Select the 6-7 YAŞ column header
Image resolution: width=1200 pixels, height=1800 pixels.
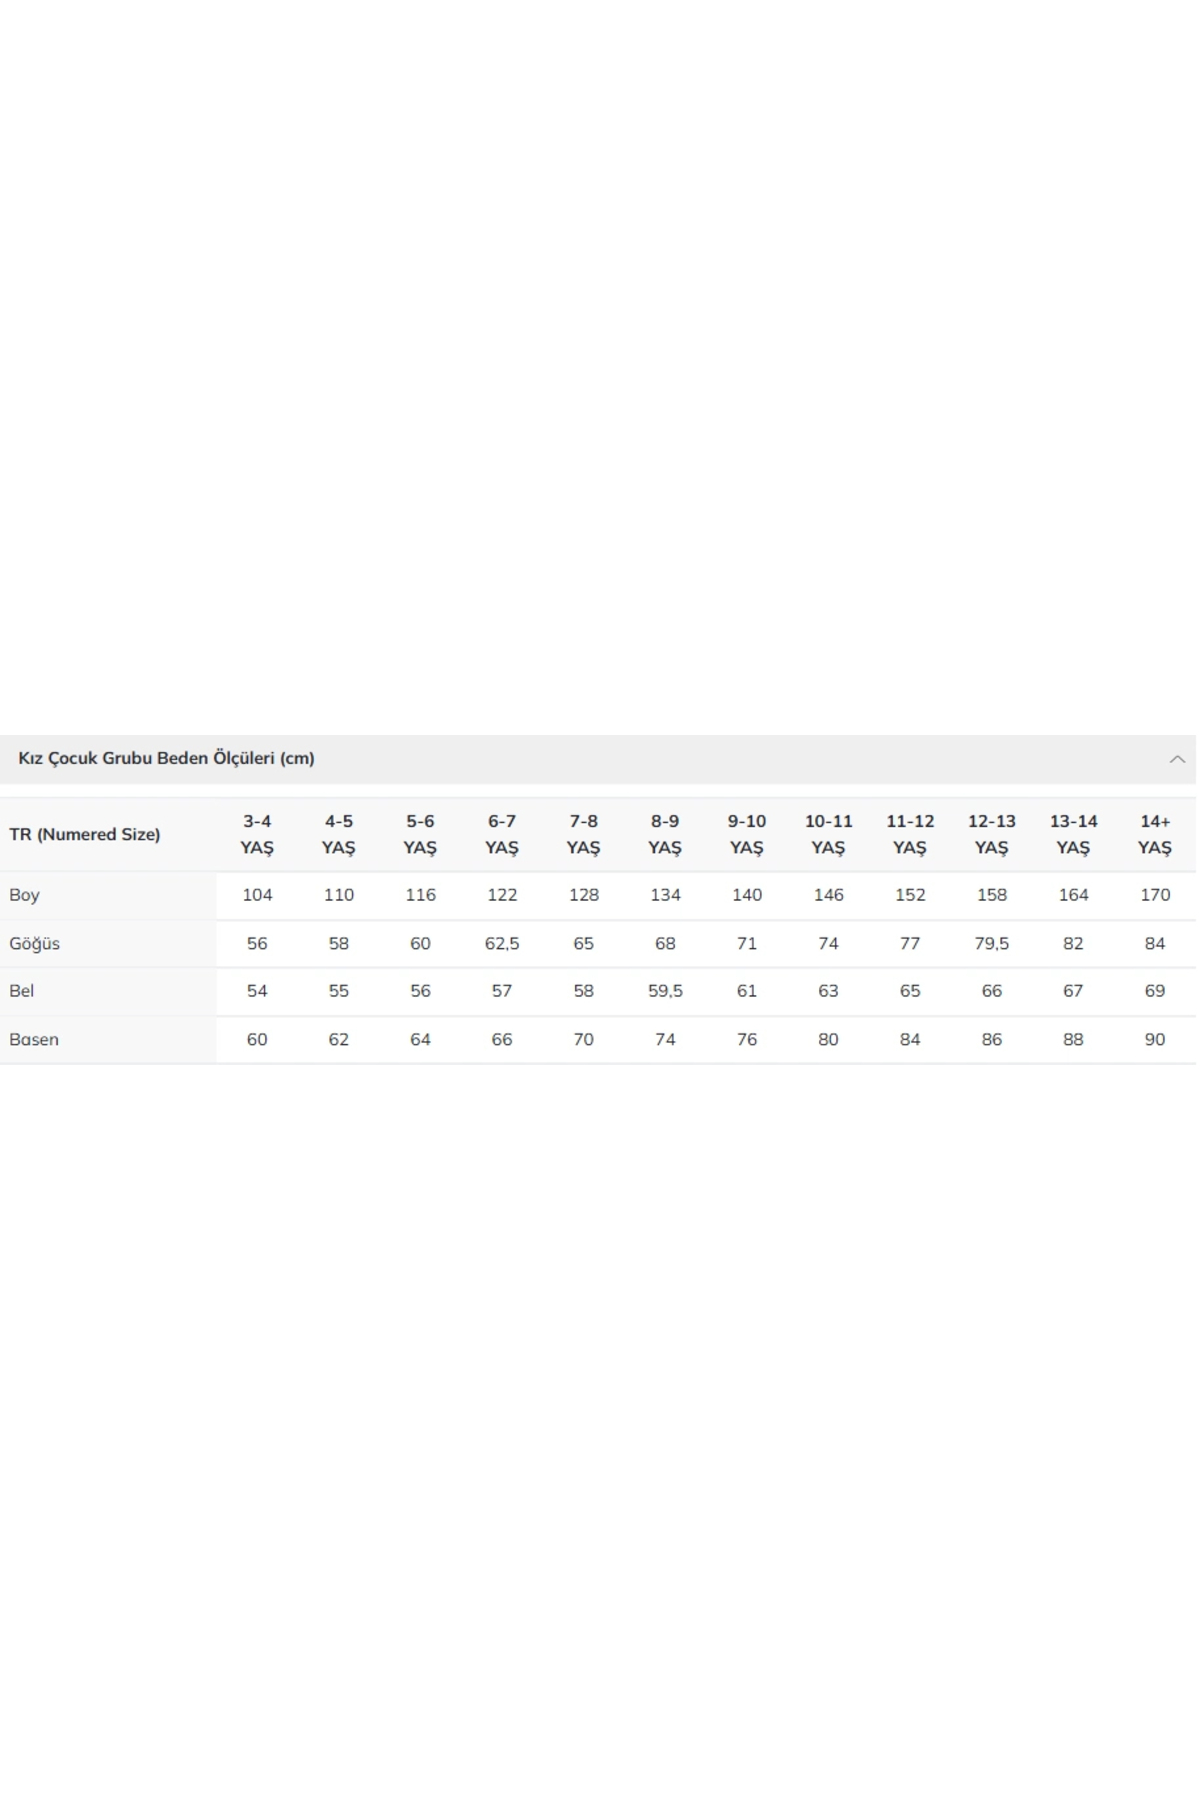(x=502, y=834)
